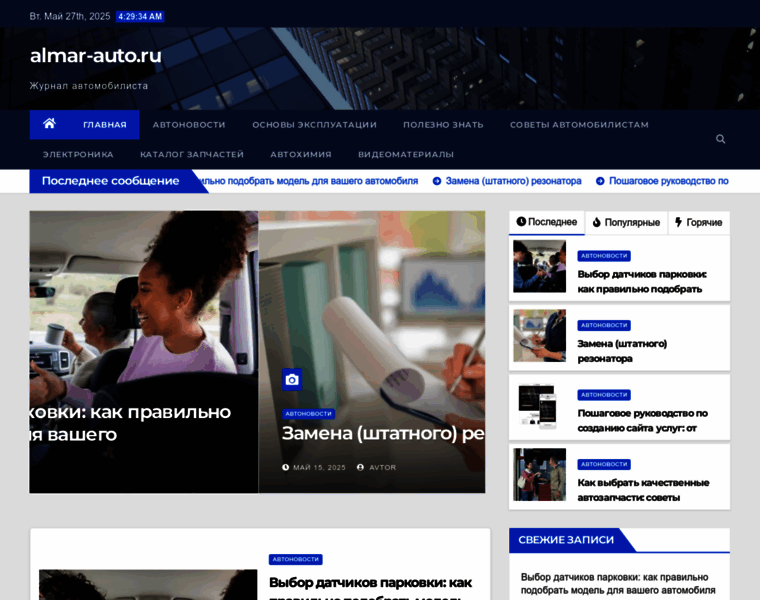Open Каталог запчастей menu item
Screen dimensions: 760x600
coord(192,154)
